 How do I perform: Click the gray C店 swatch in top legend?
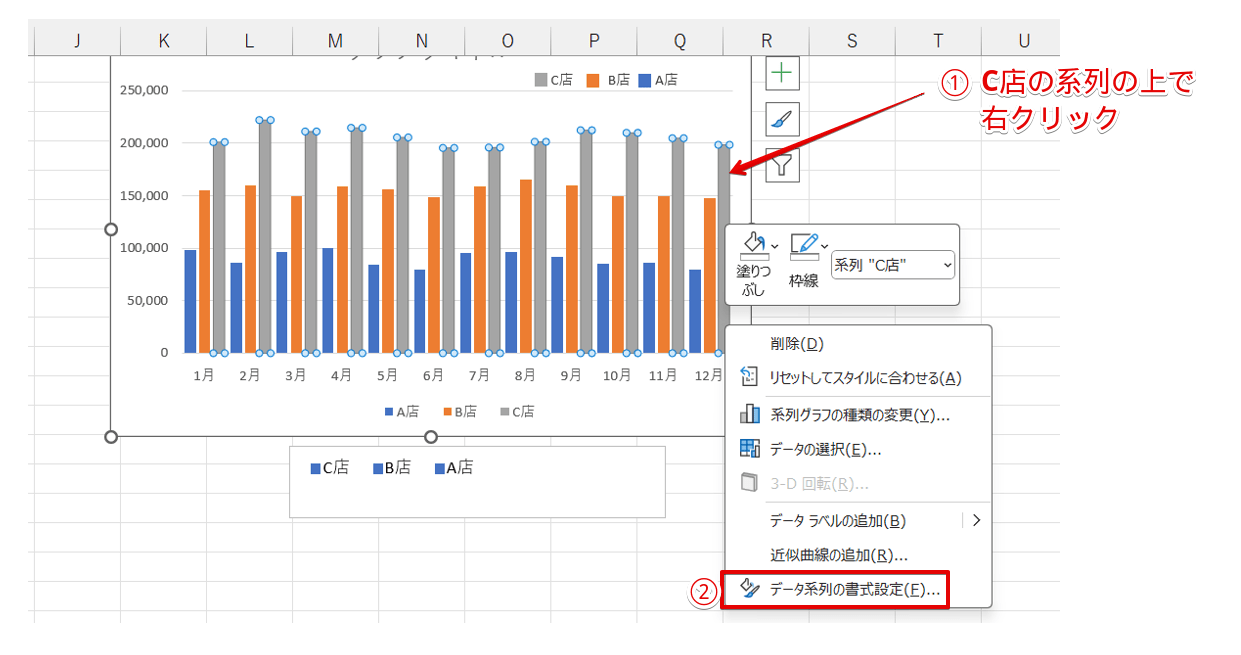pos(540,80)
